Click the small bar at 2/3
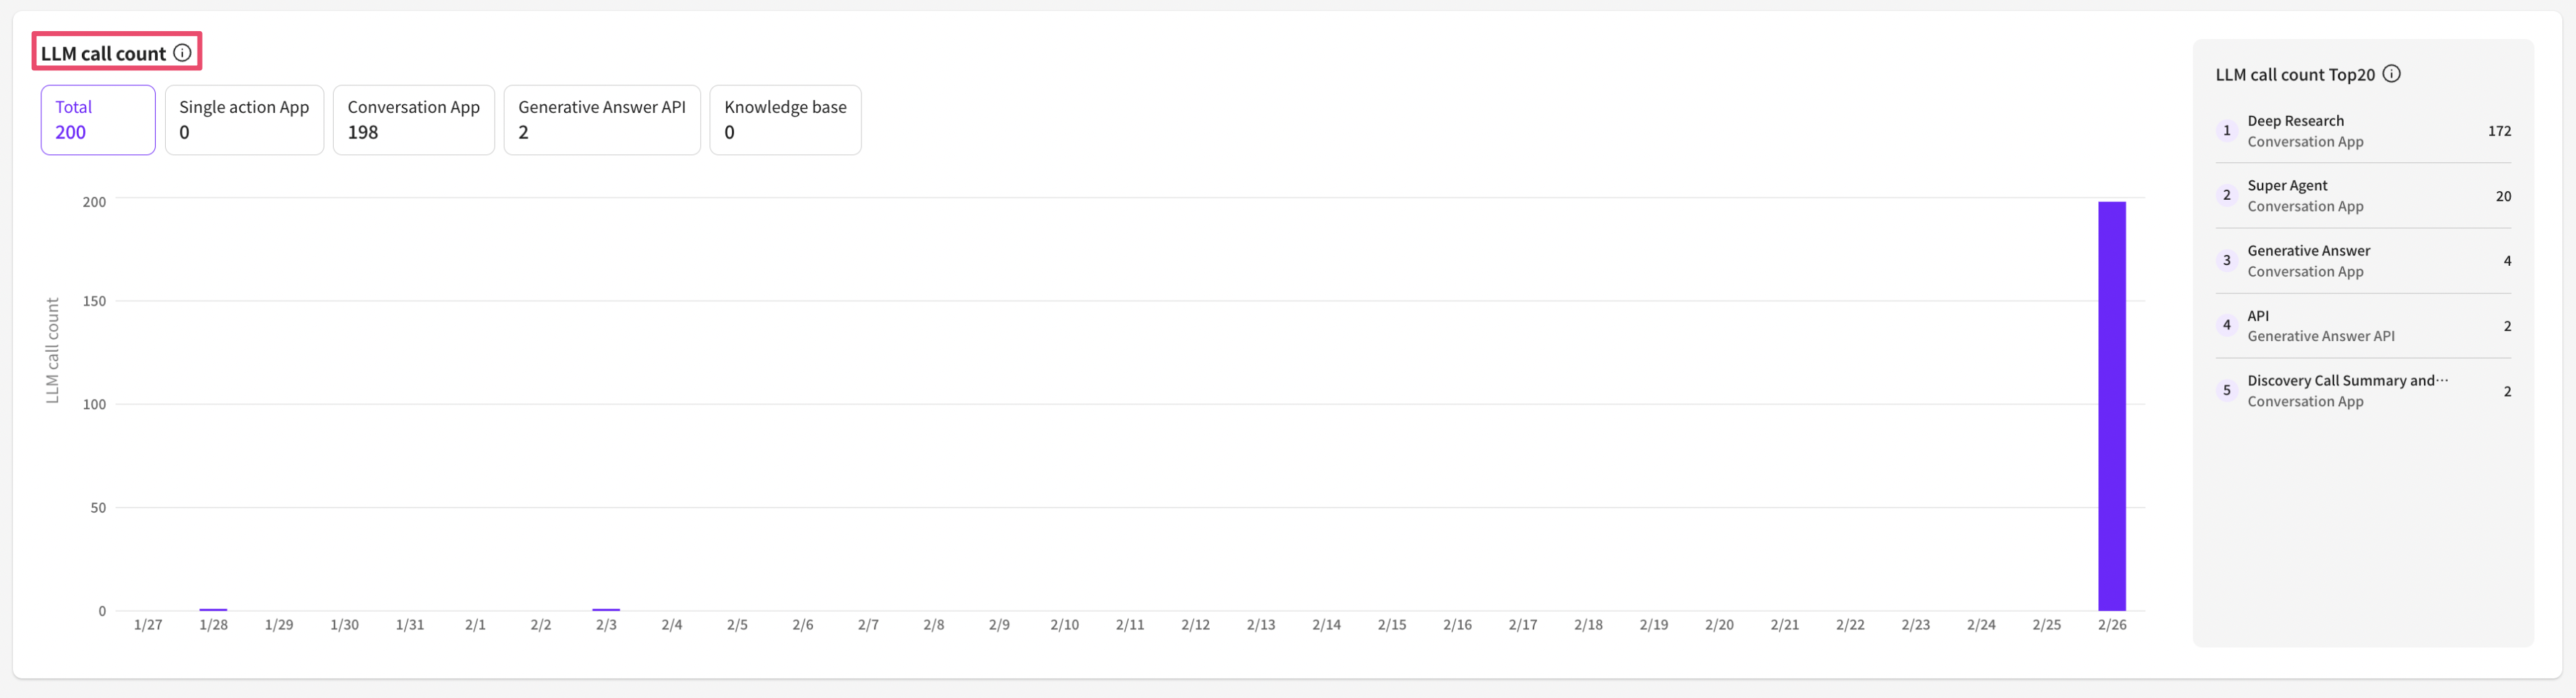2576x698 pixels. coord(606,609)
